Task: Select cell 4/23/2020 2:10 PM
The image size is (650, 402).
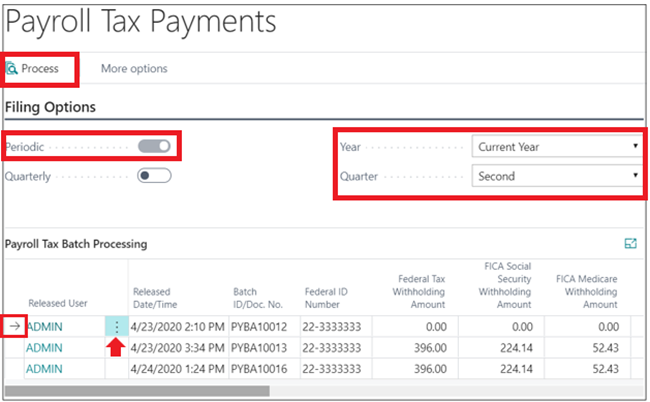Action: point(177,327)
